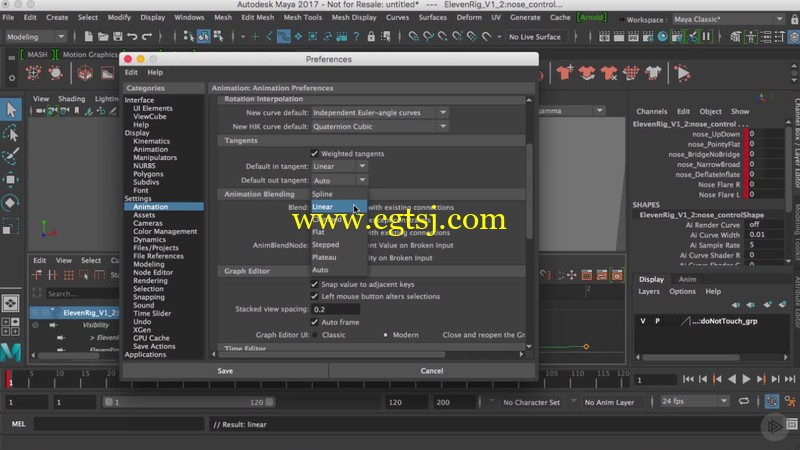This screenshot has width=800, height=450.
Task: Open New HIK curve default dropdown
Action: click(380, 126)
